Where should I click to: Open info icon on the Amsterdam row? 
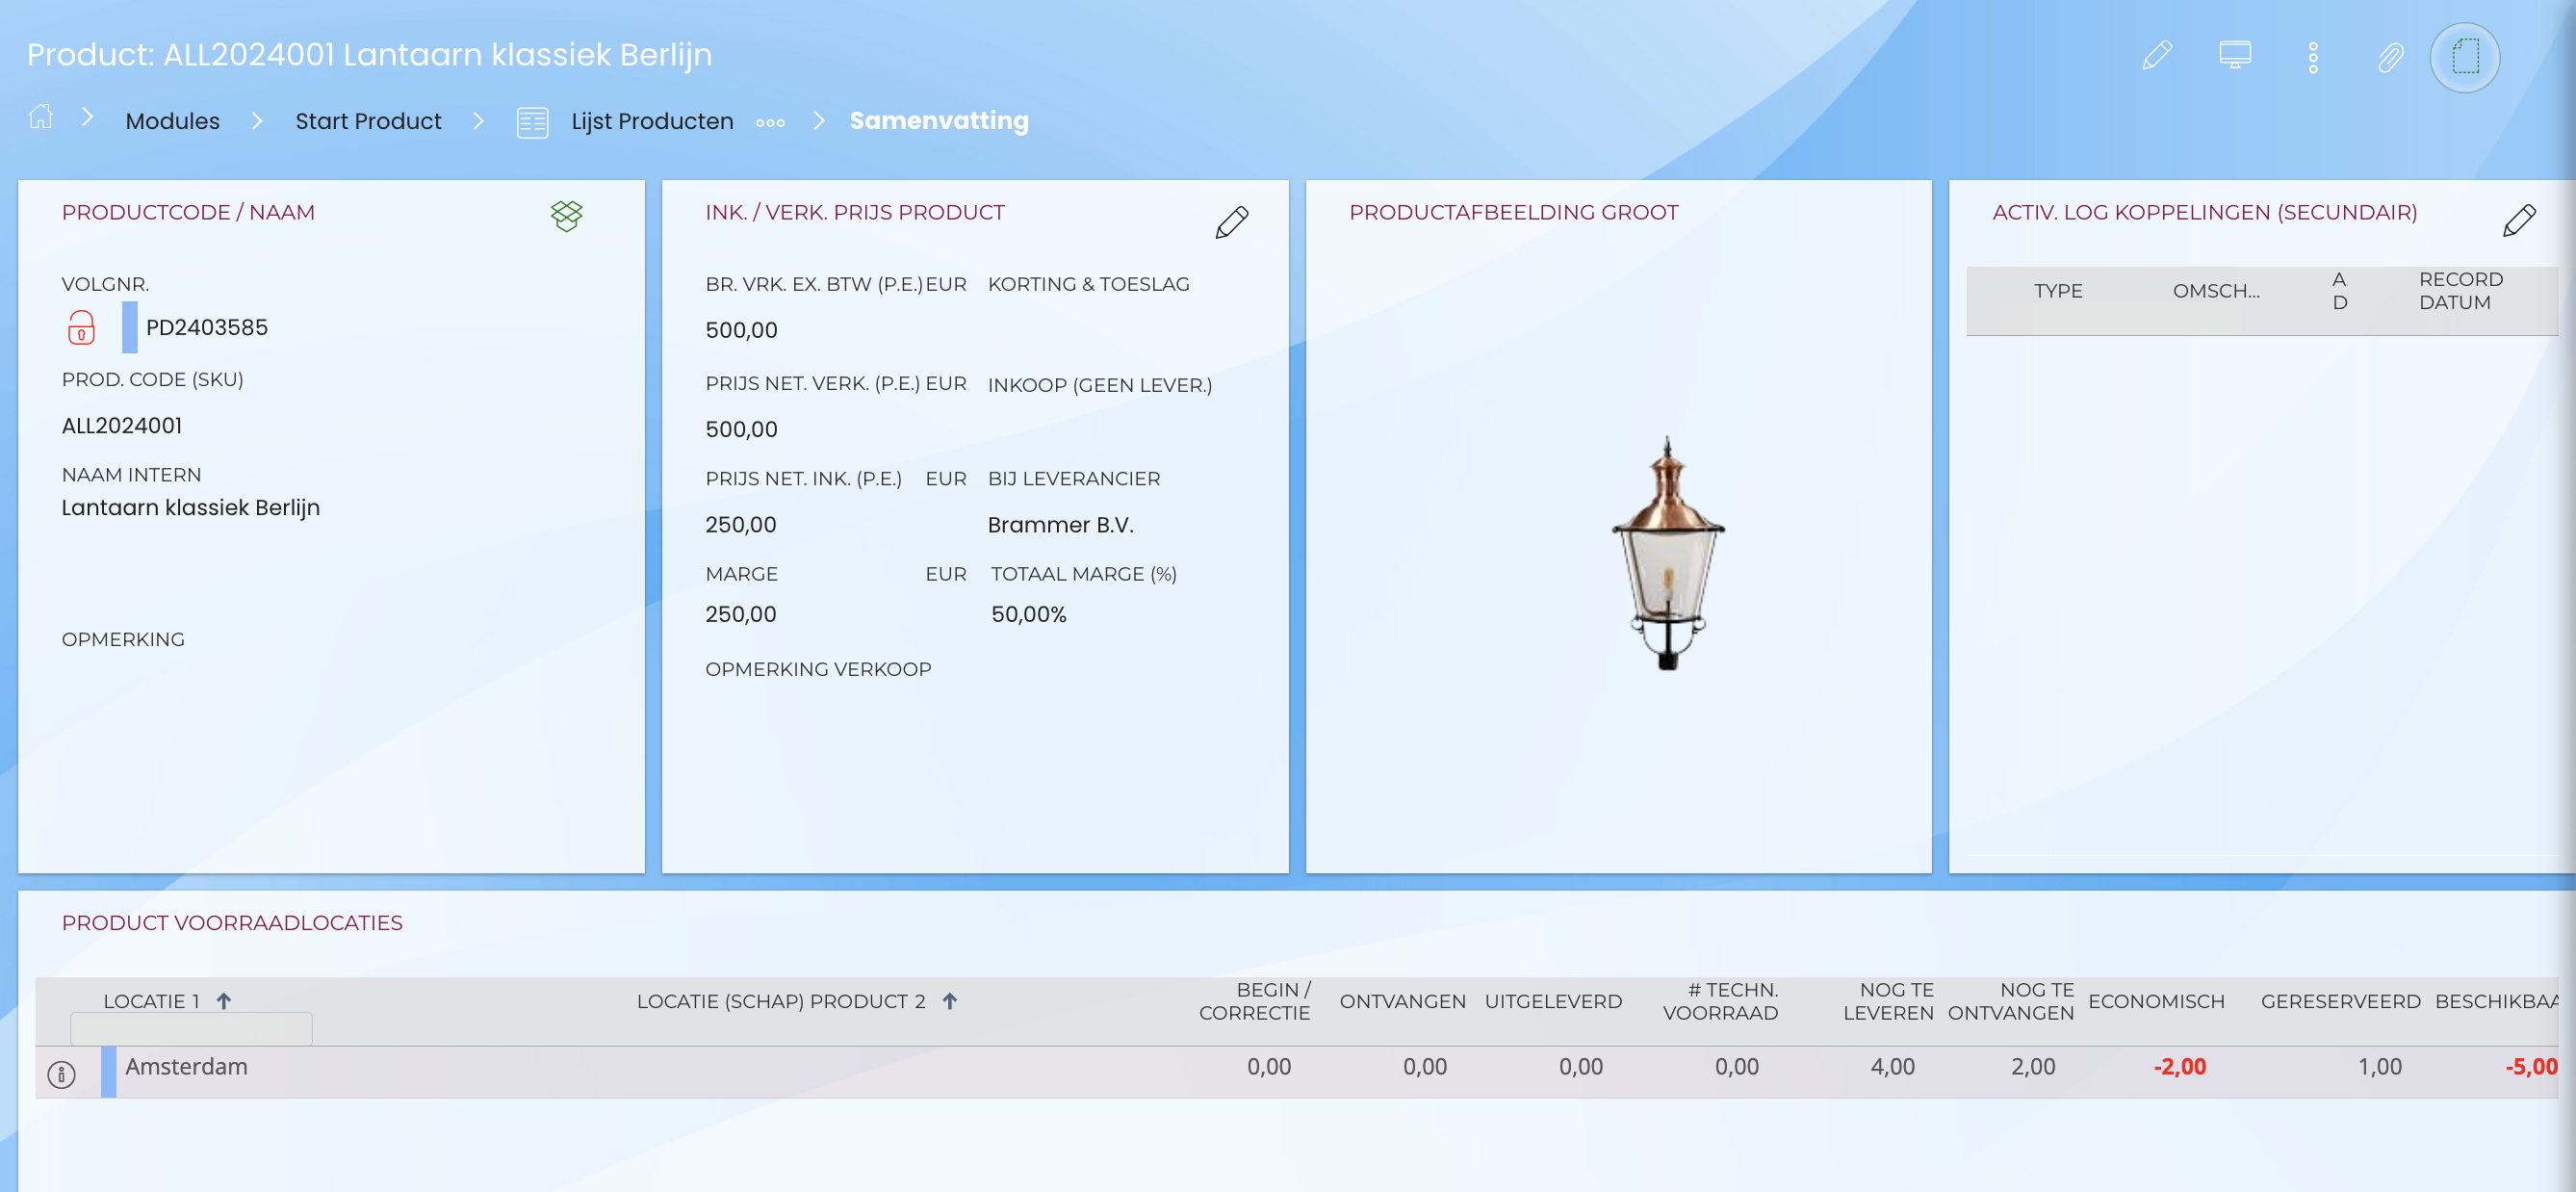coord(61,1074)
